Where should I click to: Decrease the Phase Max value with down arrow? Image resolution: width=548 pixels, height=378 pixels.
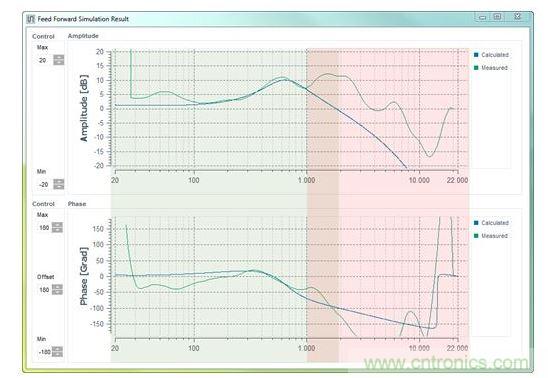click(57, 230)
